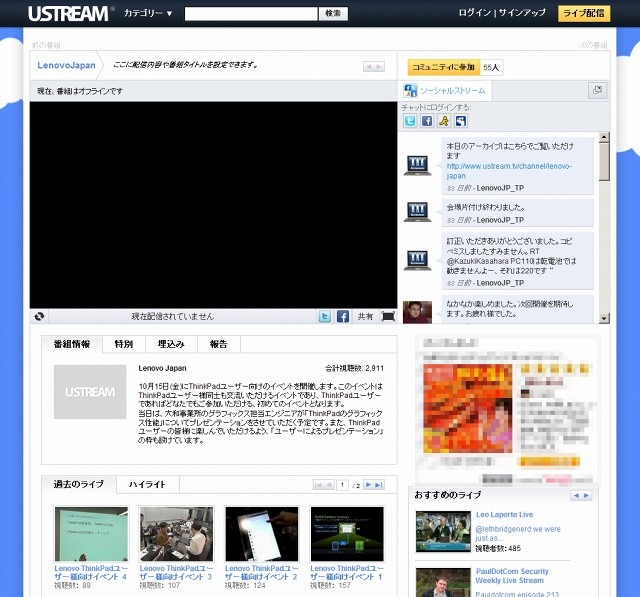This screenshot has width=640, height=597.
Task: Share on Facebook icon under the player
Action: 343,316
